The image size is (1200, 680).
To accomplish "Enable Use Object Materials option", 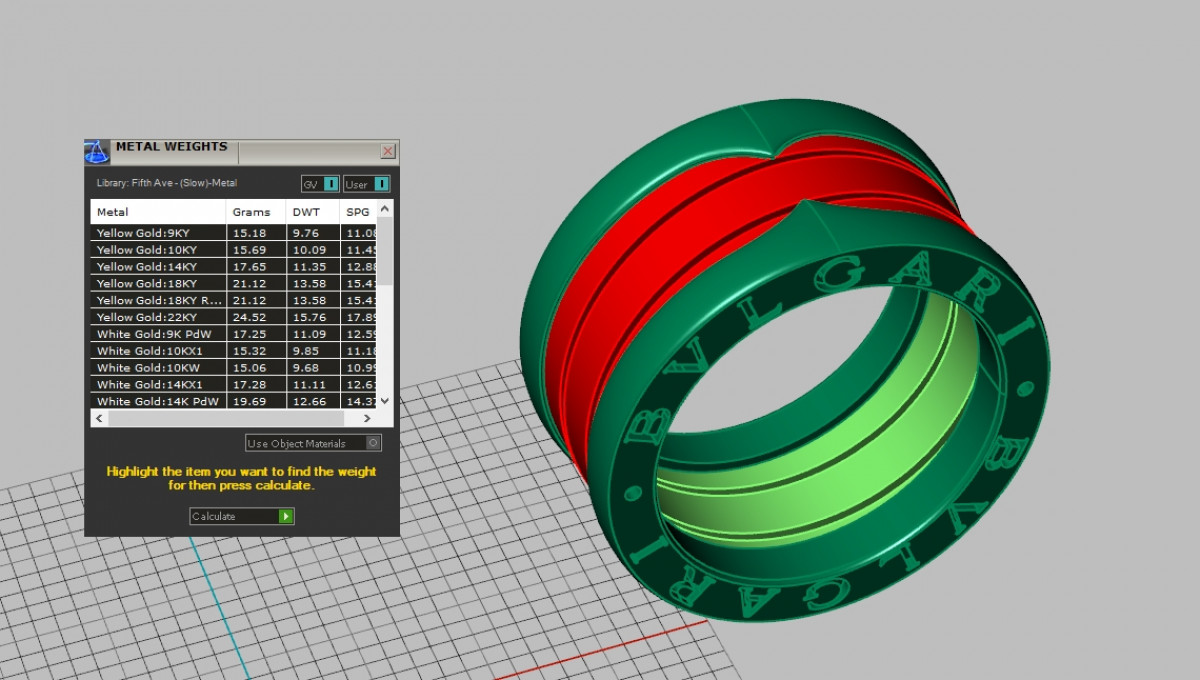I will tap(373, 443).
